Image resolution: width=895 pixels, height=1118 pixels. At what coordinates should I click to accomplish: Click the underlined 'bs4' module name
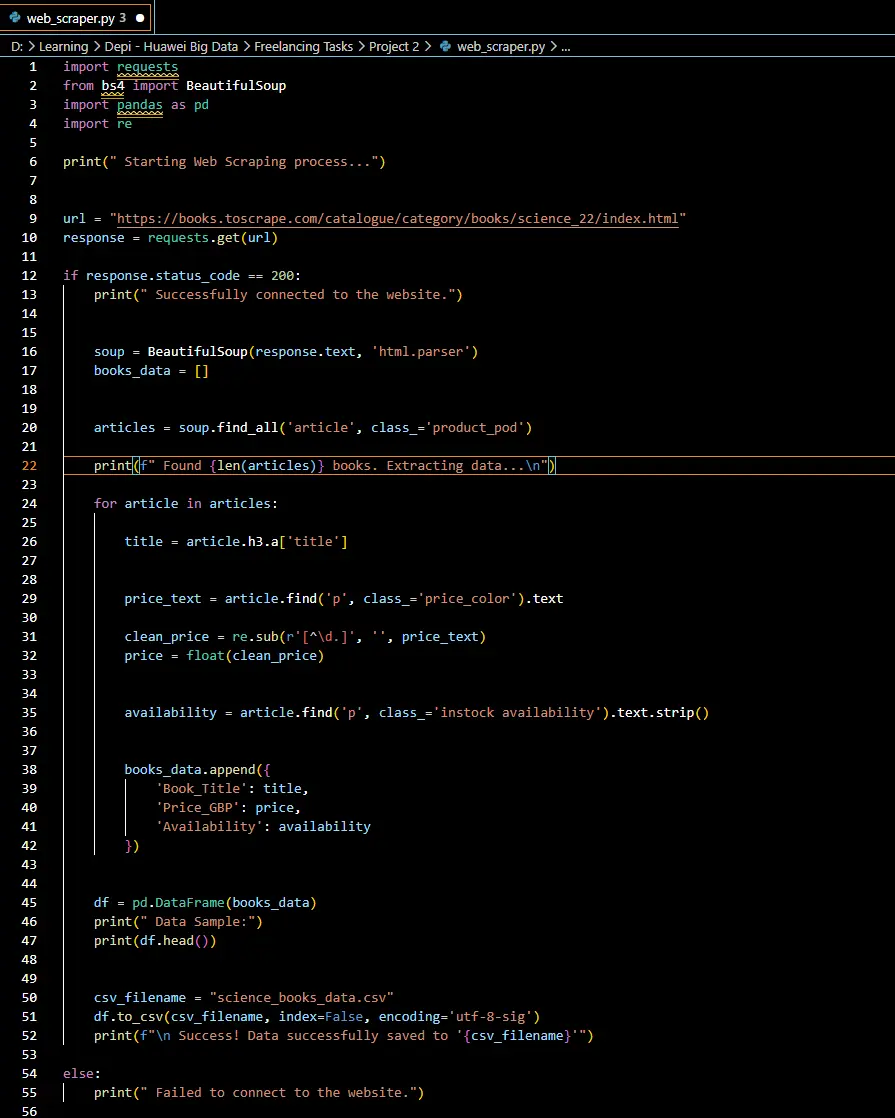click(x=113, y=86)
